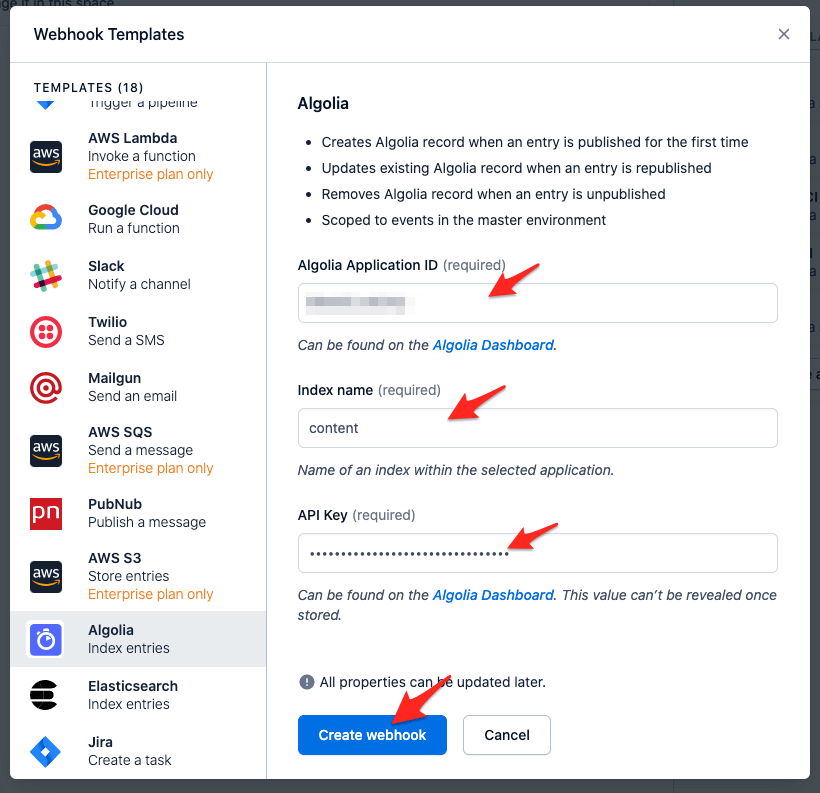Click the Algolia stopwatch icon

[46, 639]
